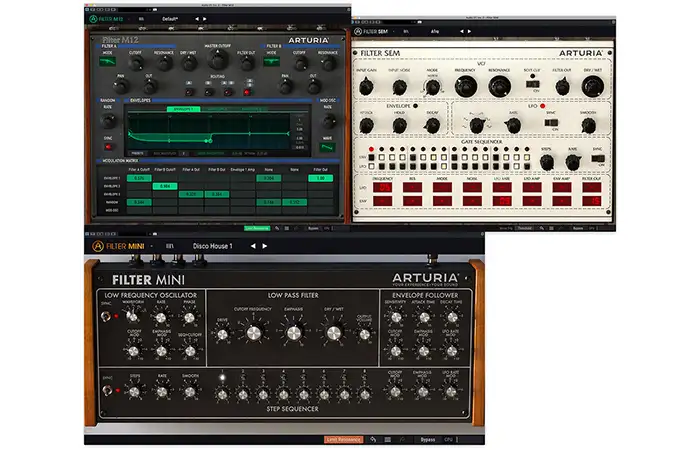Click Bypass button in Filter MINI

coord(427,440)
